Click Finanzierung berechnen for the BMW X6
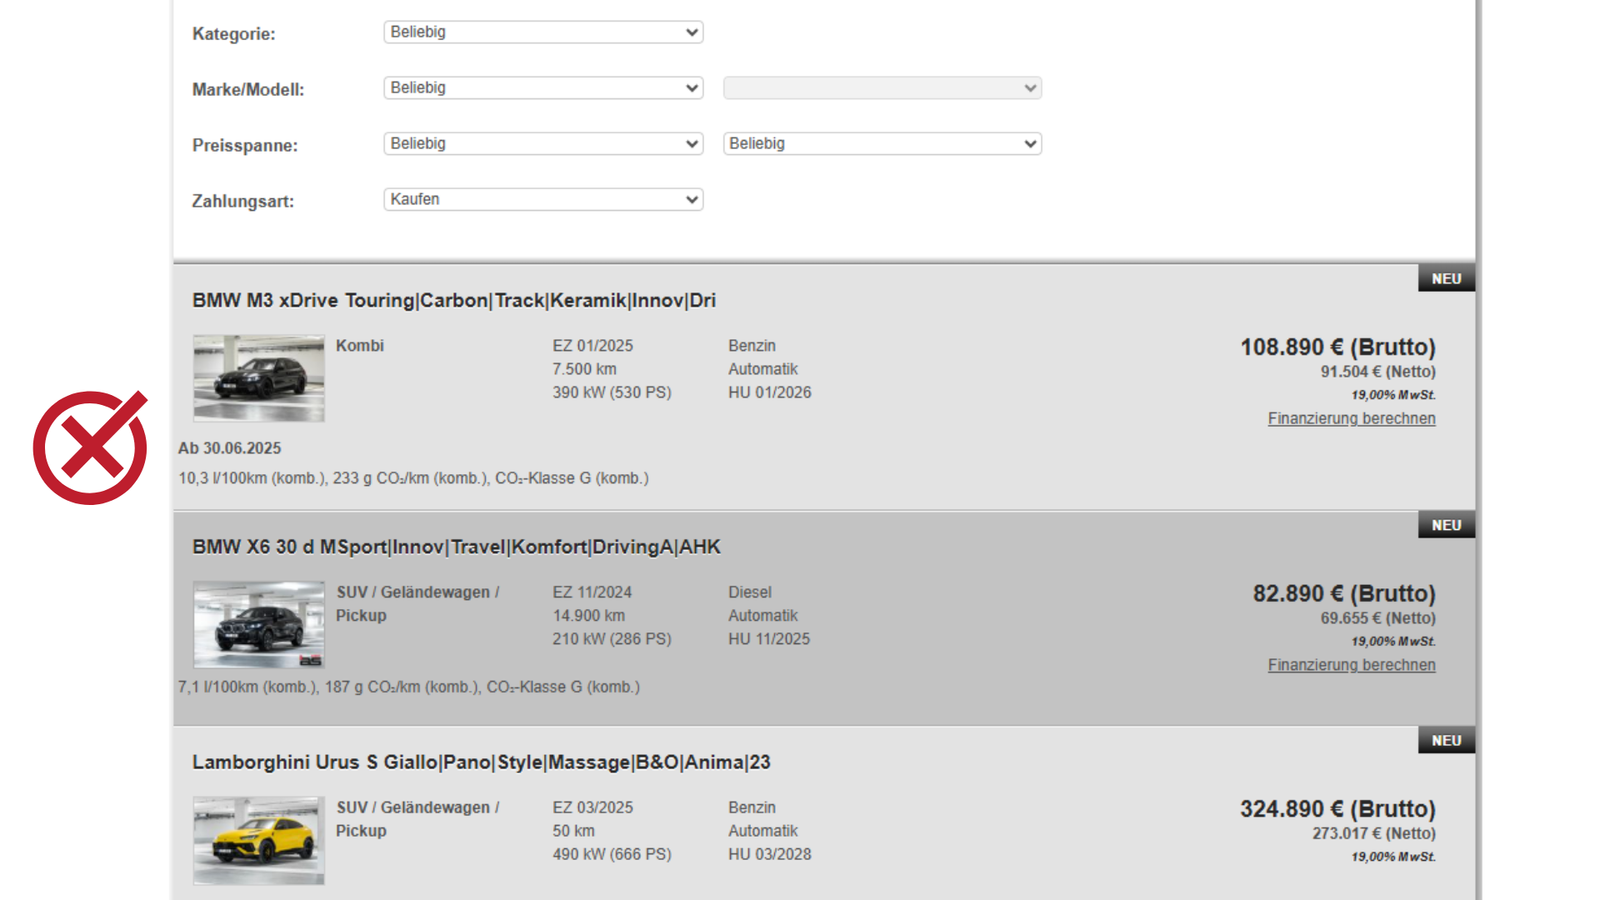This screenshot has height=900, width=1600. [1351, 665]
